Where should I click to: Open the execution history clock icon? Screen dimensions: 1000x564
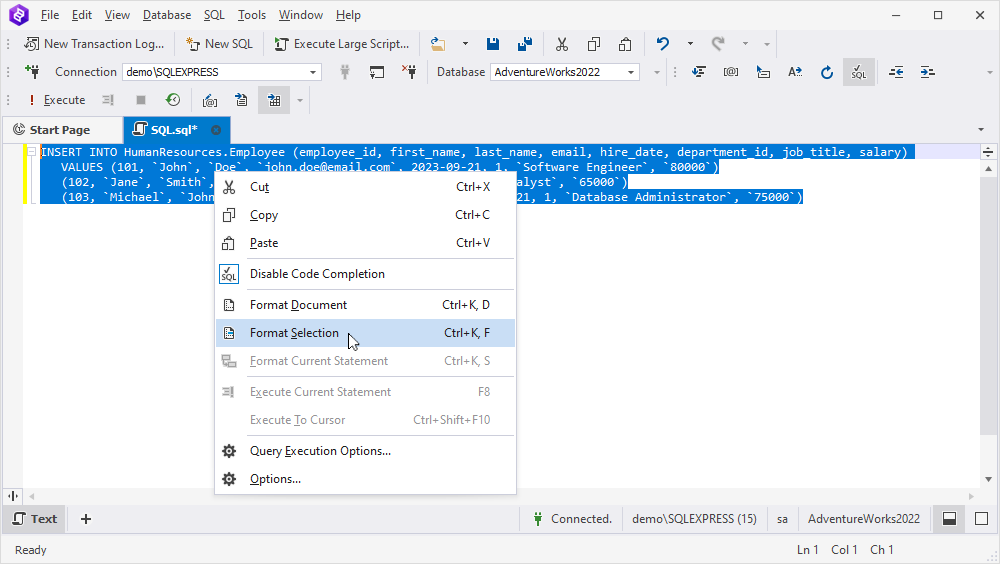(173, 100)
